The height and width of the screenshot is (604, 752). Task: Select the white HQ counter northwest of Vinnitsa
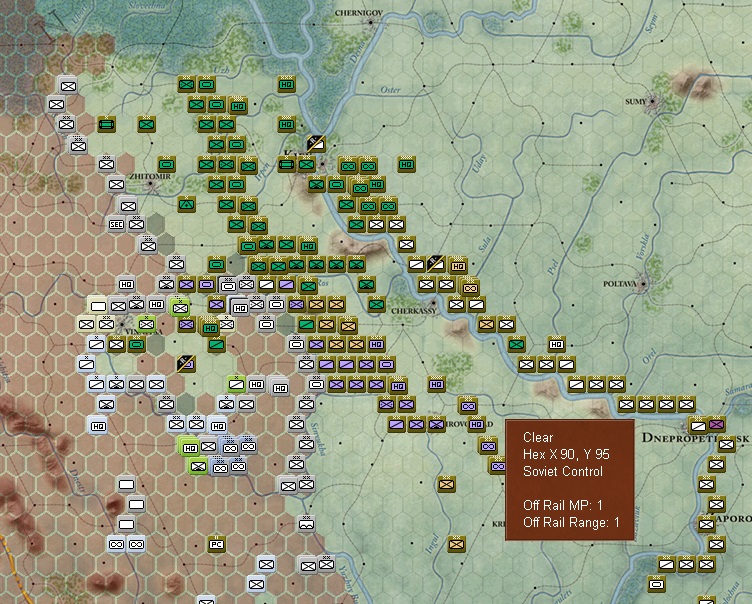coord(126,284)
